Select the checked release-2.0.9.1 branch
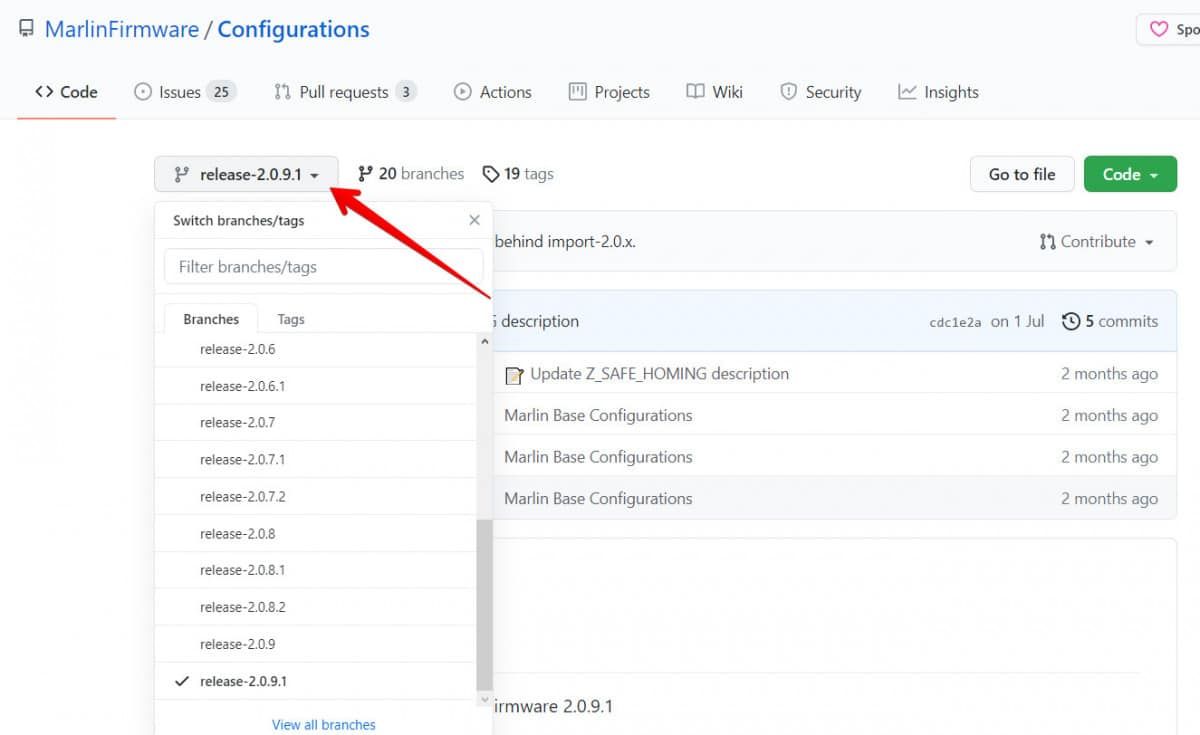 (243, 681)
